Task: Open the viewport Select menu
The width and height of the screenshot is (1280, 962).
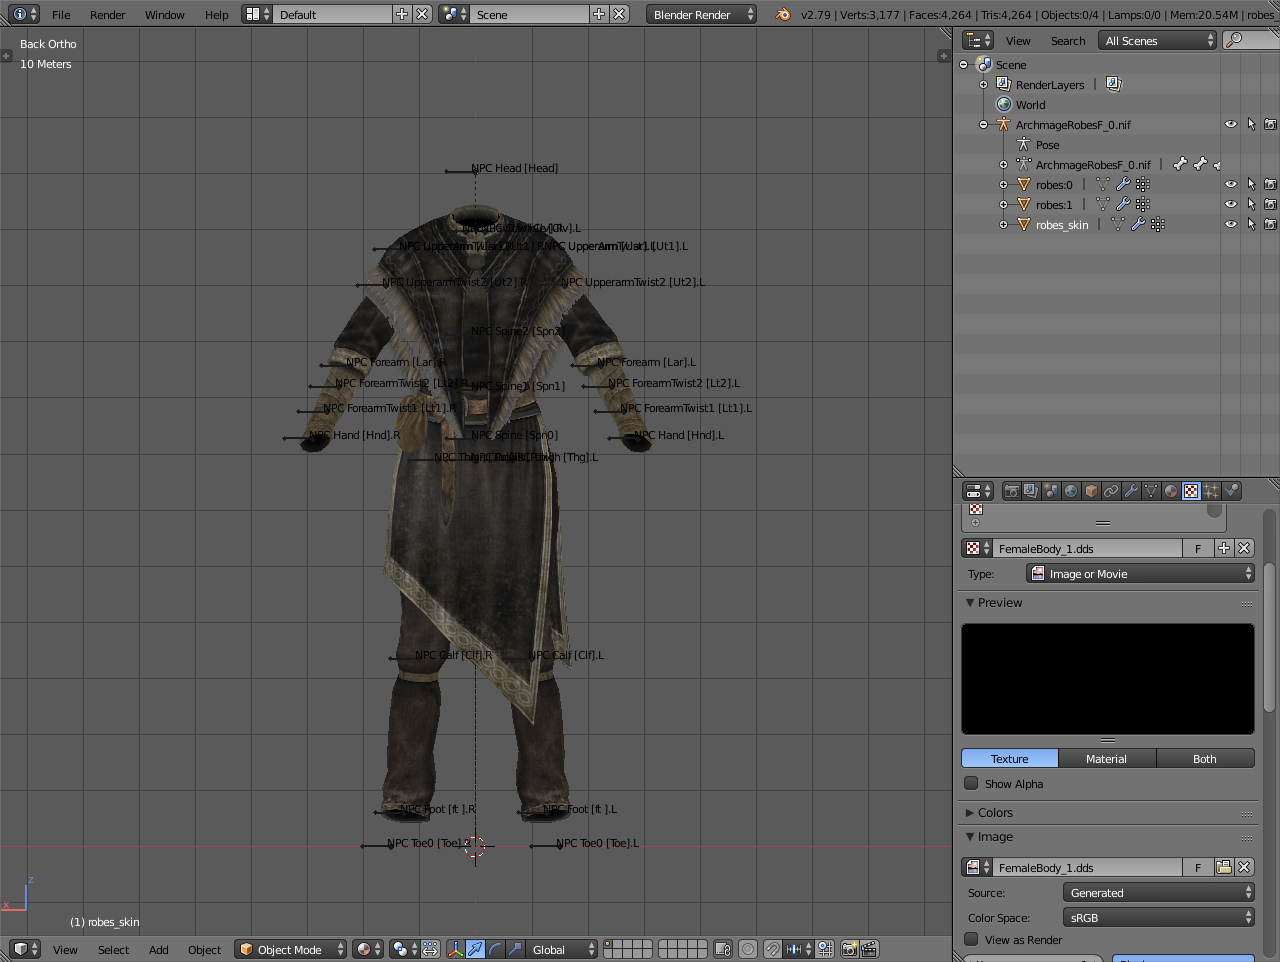Action: (113, 949)
